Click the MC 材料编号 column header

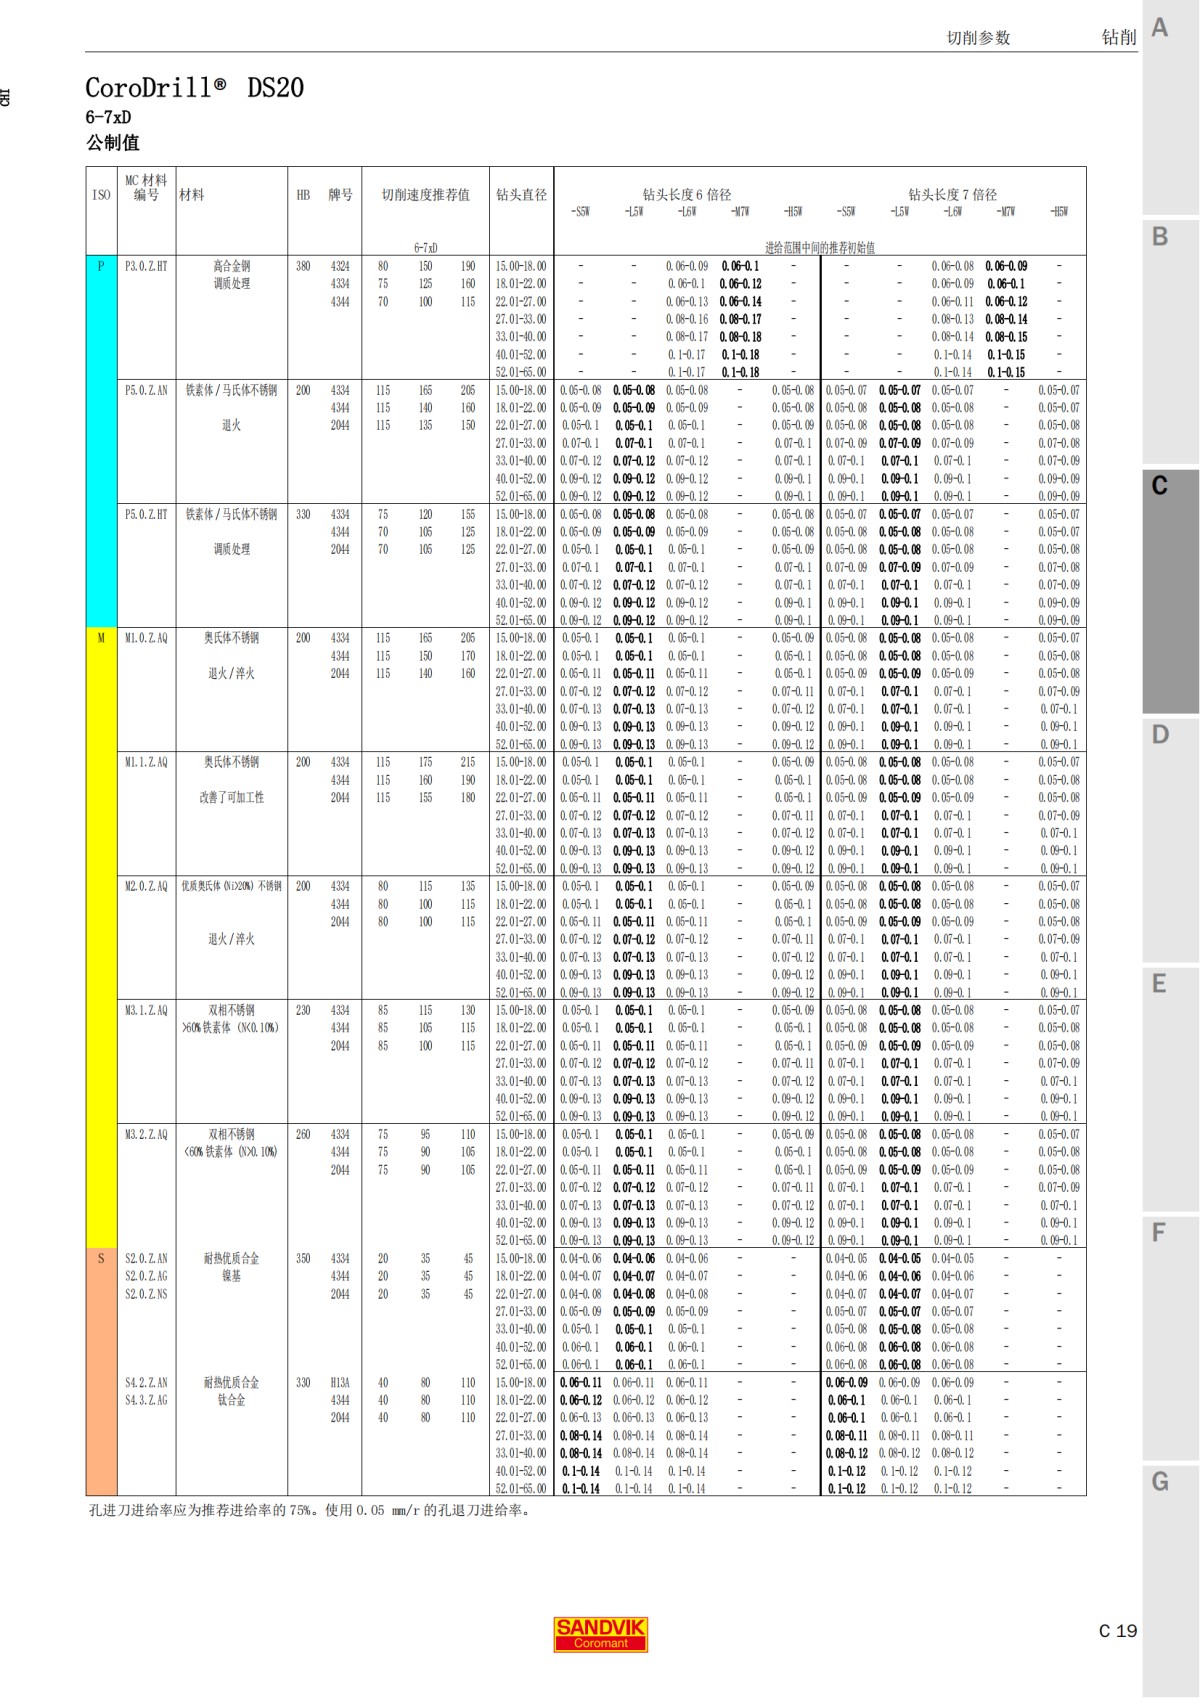click(146, 187)
